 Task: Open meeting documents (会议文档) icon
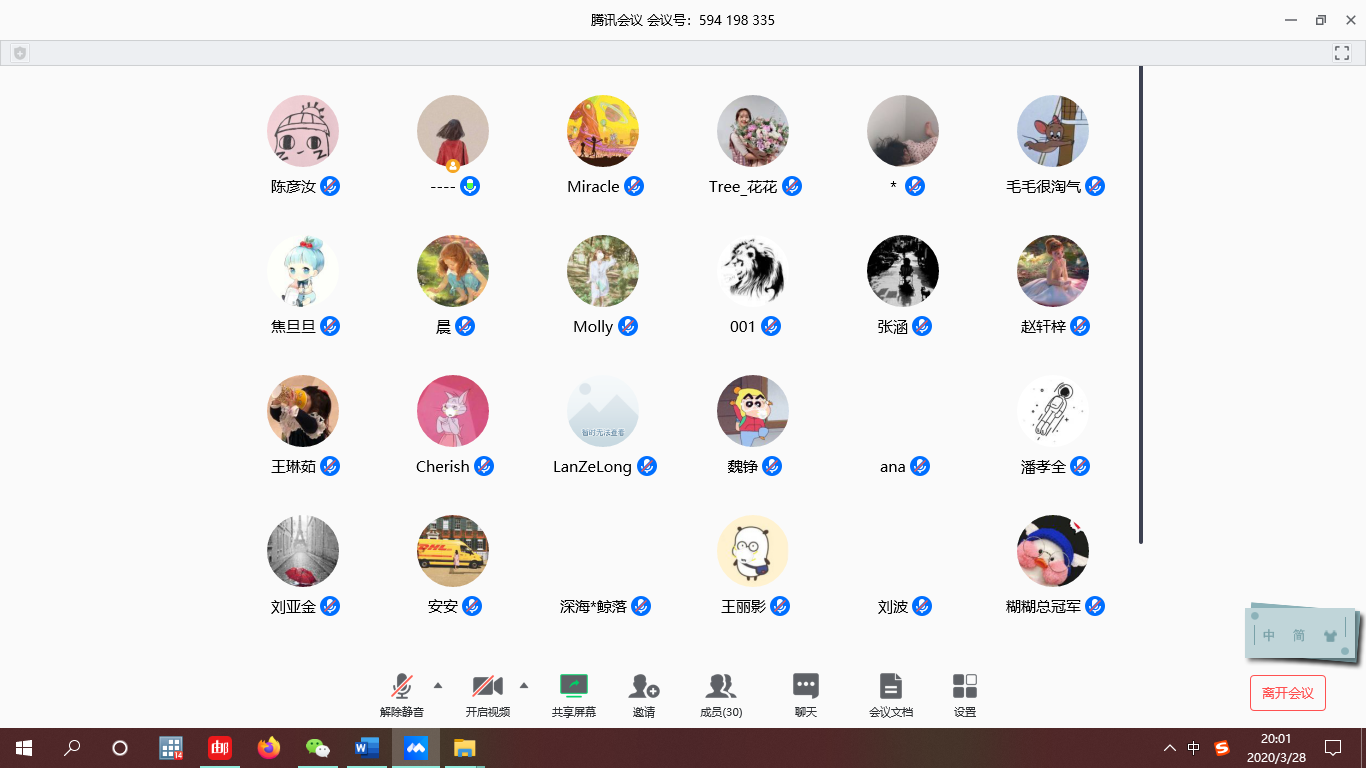click(x=890, y=687)
